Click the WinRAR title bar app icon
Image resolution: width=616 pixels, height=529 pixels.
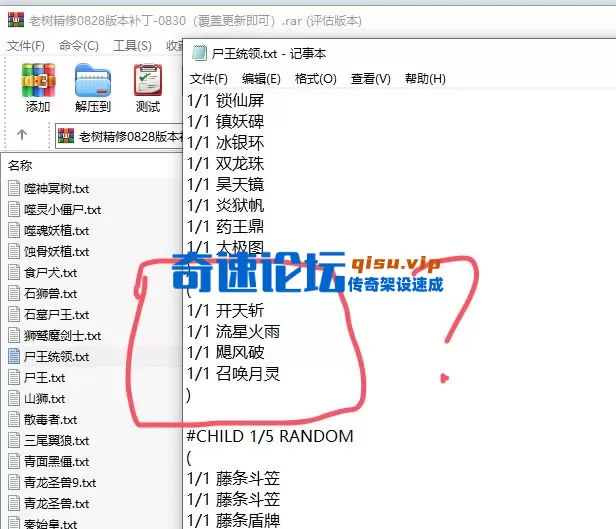click(16, 20)
